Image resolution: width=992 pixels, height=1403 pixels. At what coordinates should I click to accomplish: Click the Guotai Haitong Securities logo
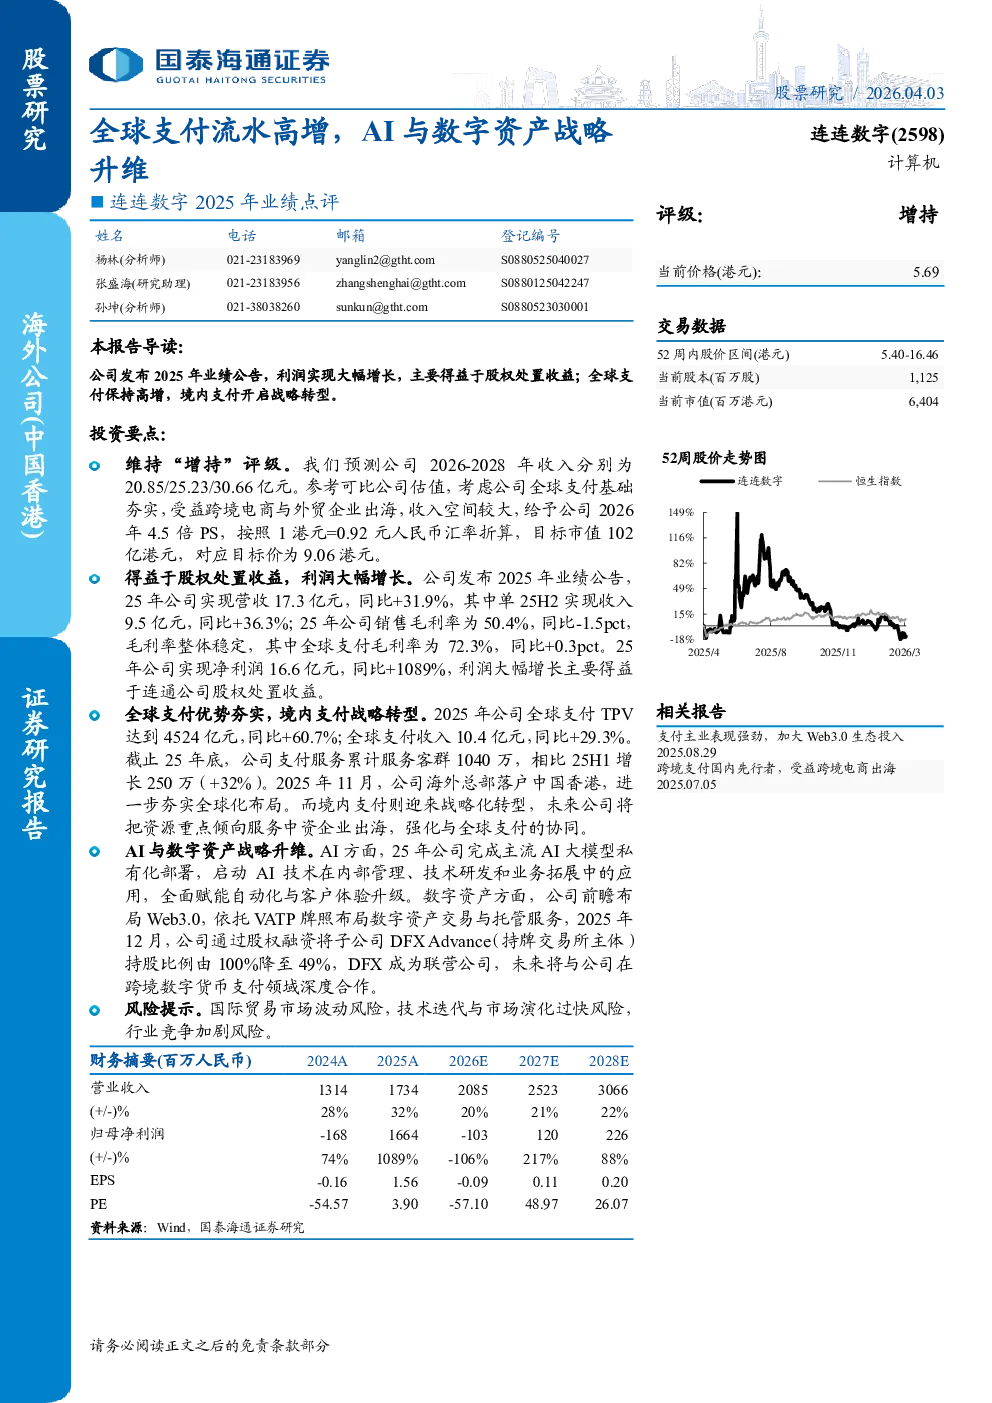[209, 66]
